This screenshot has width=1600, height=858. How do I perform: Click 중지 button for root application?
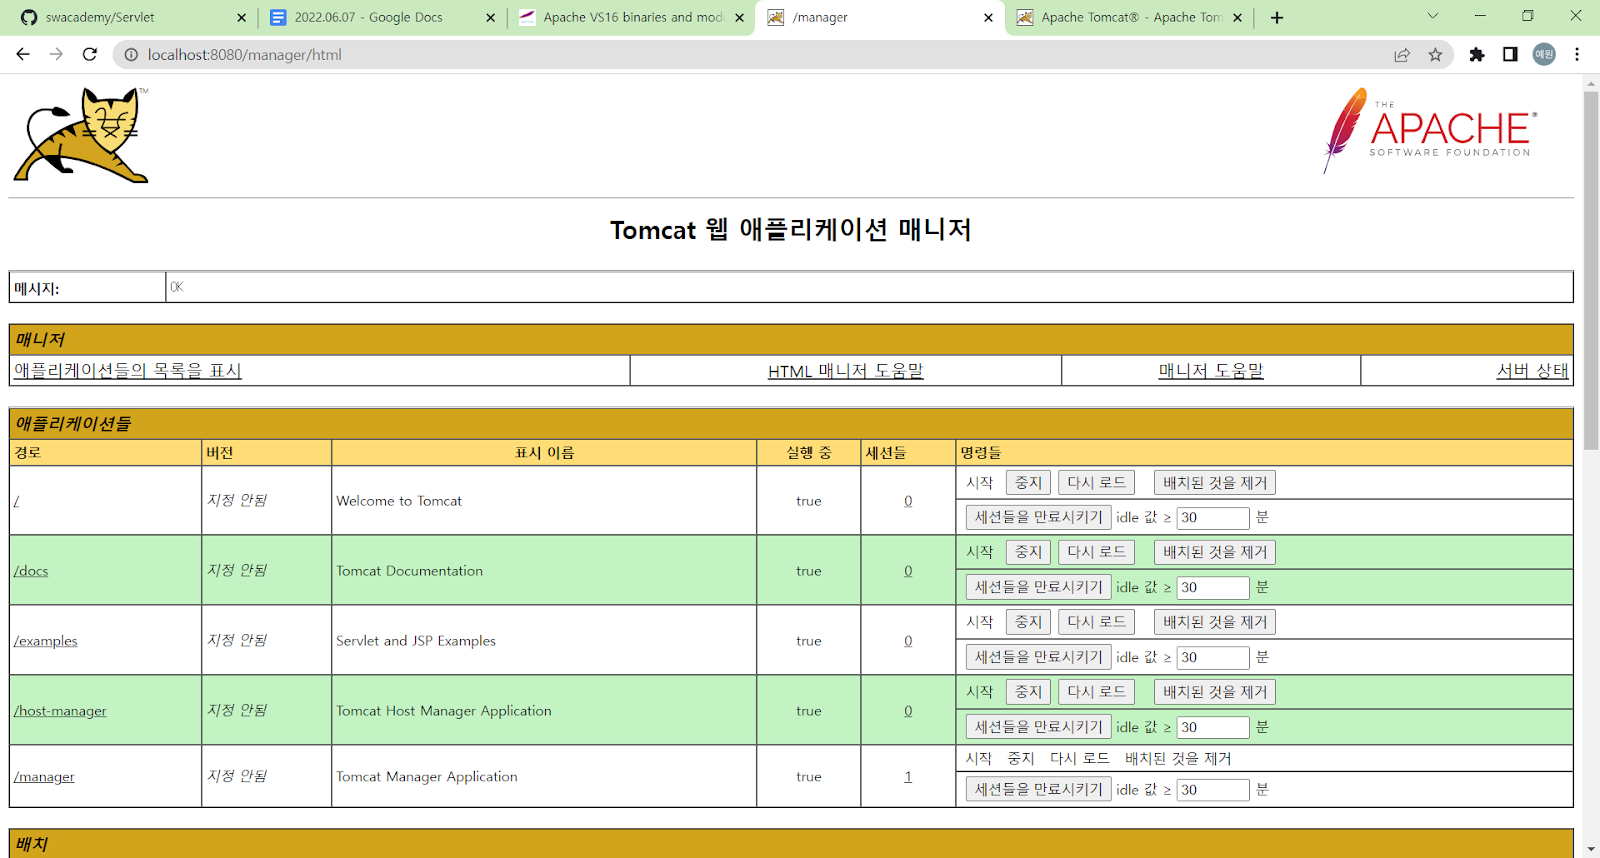coord(1028,483)
